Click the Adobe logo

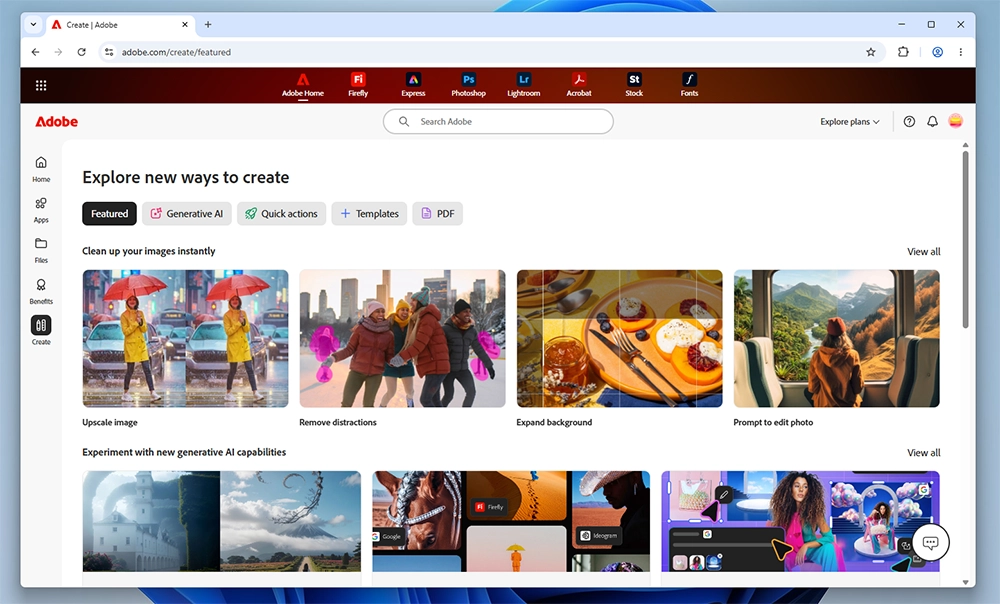click(56, 121)
